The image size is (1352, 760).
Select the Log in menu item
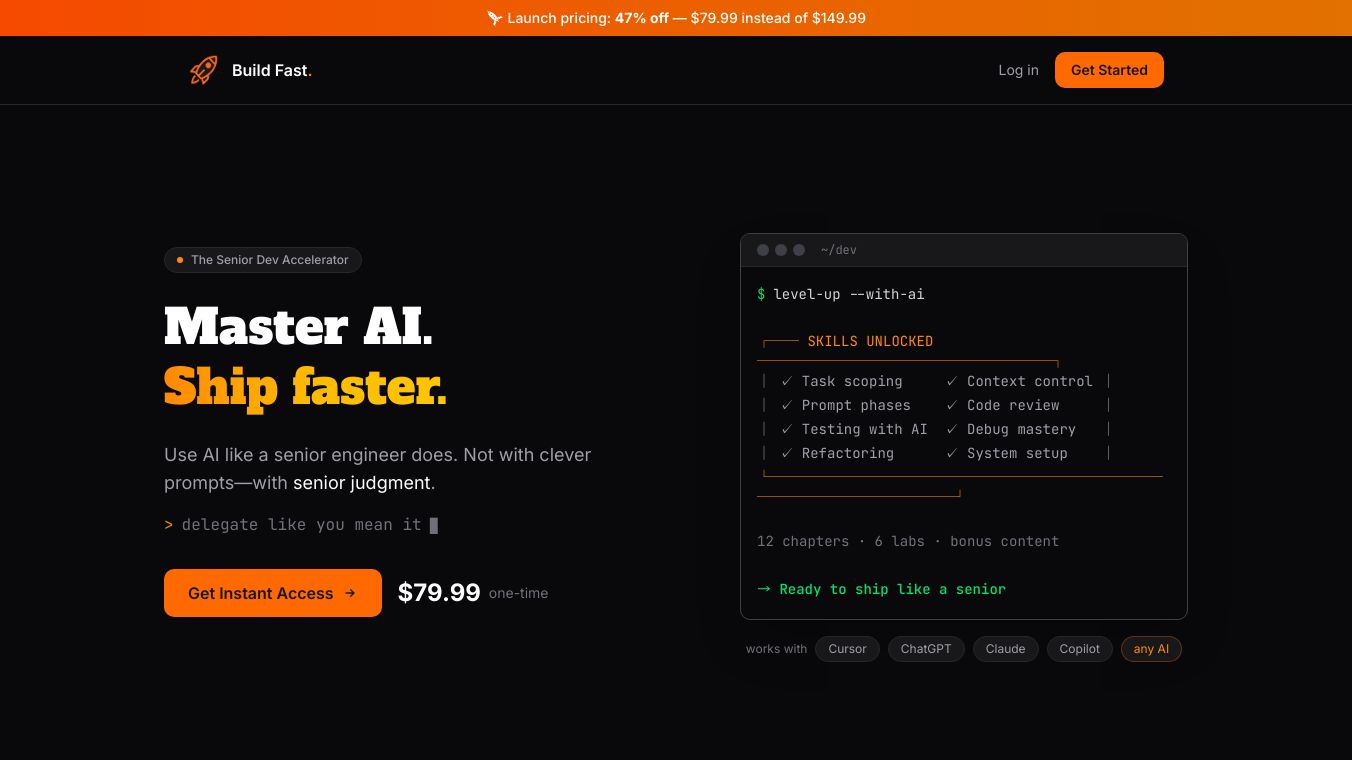pyautogui.click(x=1018, y=70)
